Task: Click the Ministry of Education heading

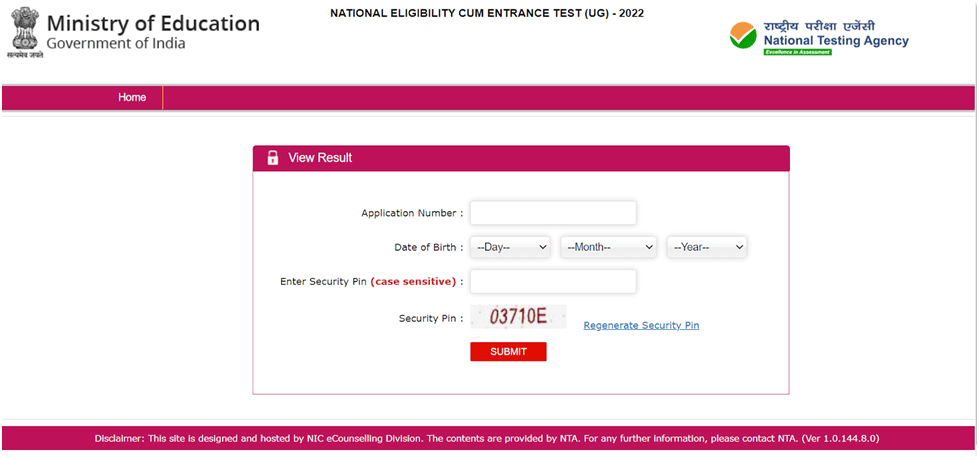Action: [x=153, y=24]
